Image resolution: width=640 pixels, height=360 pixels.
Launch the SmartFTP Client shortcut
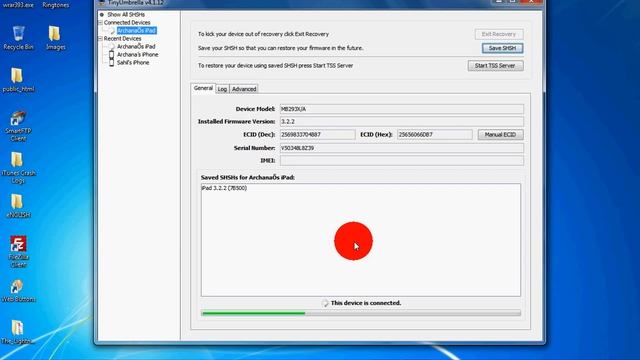click(x=18, y=126)
